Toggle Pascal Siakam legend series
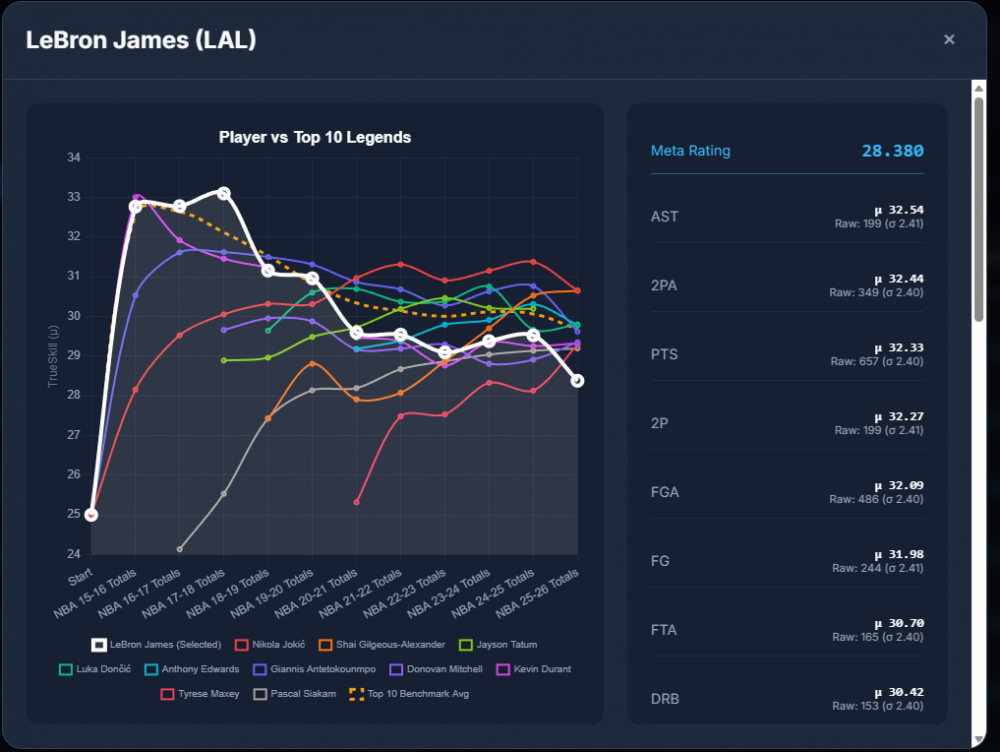This screenshot has height=752, width=1000. [295, 694]
